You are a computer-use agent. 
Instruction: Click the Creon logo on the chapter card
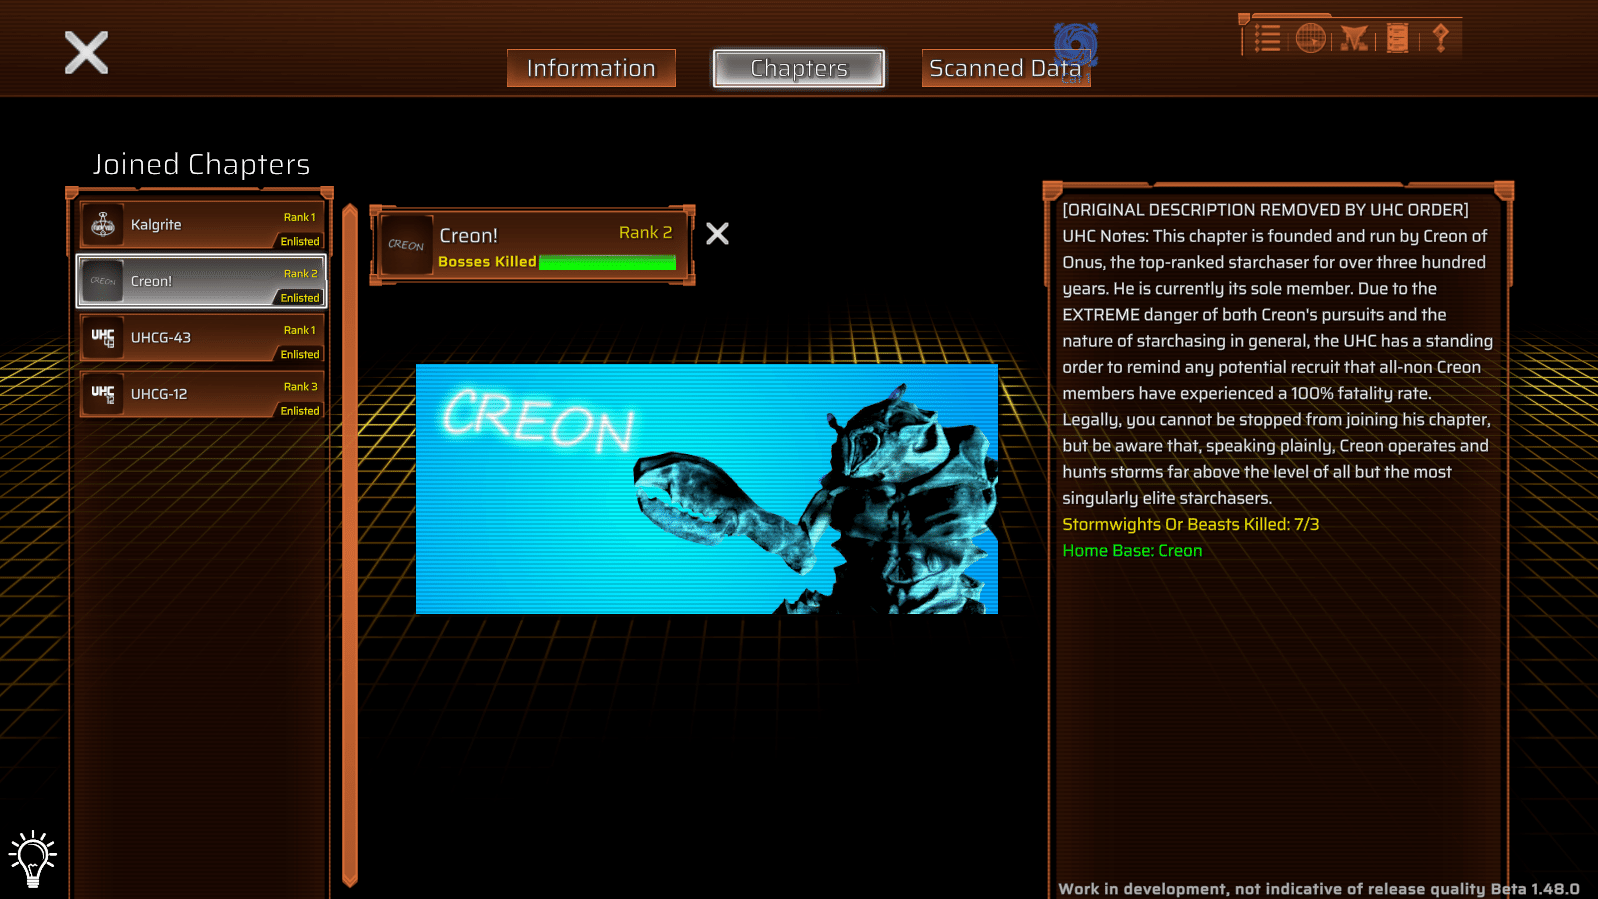(406, 245)
